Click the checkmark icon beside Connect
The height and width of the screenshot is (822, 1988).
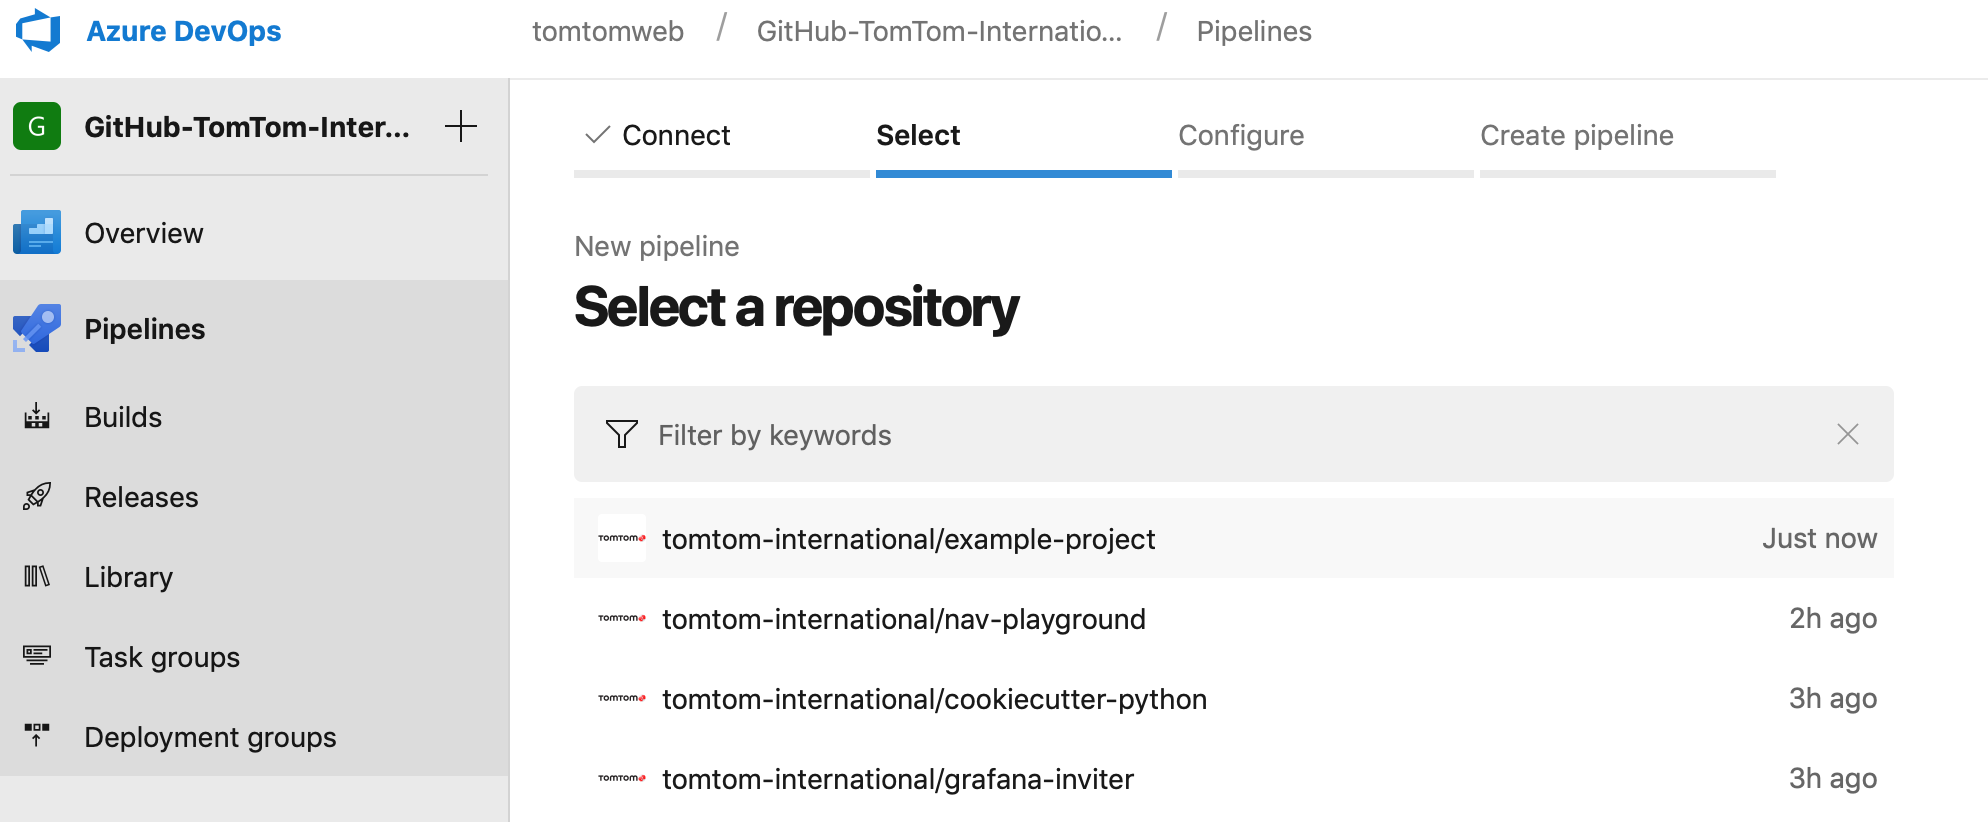coord(597,135)
